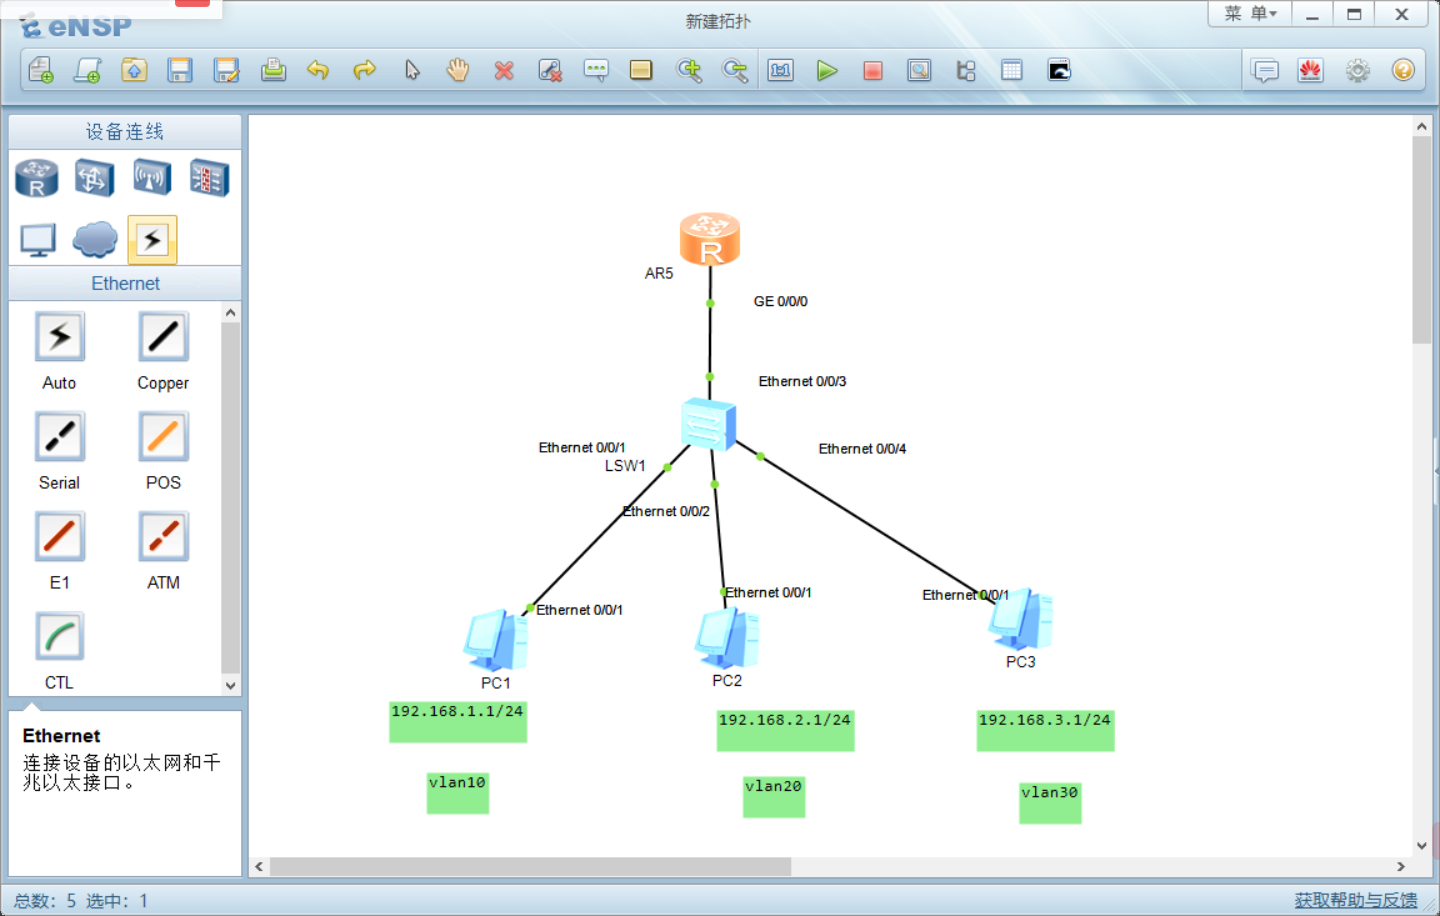1440x916 pixels.
Task: Zoom out of the topology canvas
Action: (x=735, y=70)
